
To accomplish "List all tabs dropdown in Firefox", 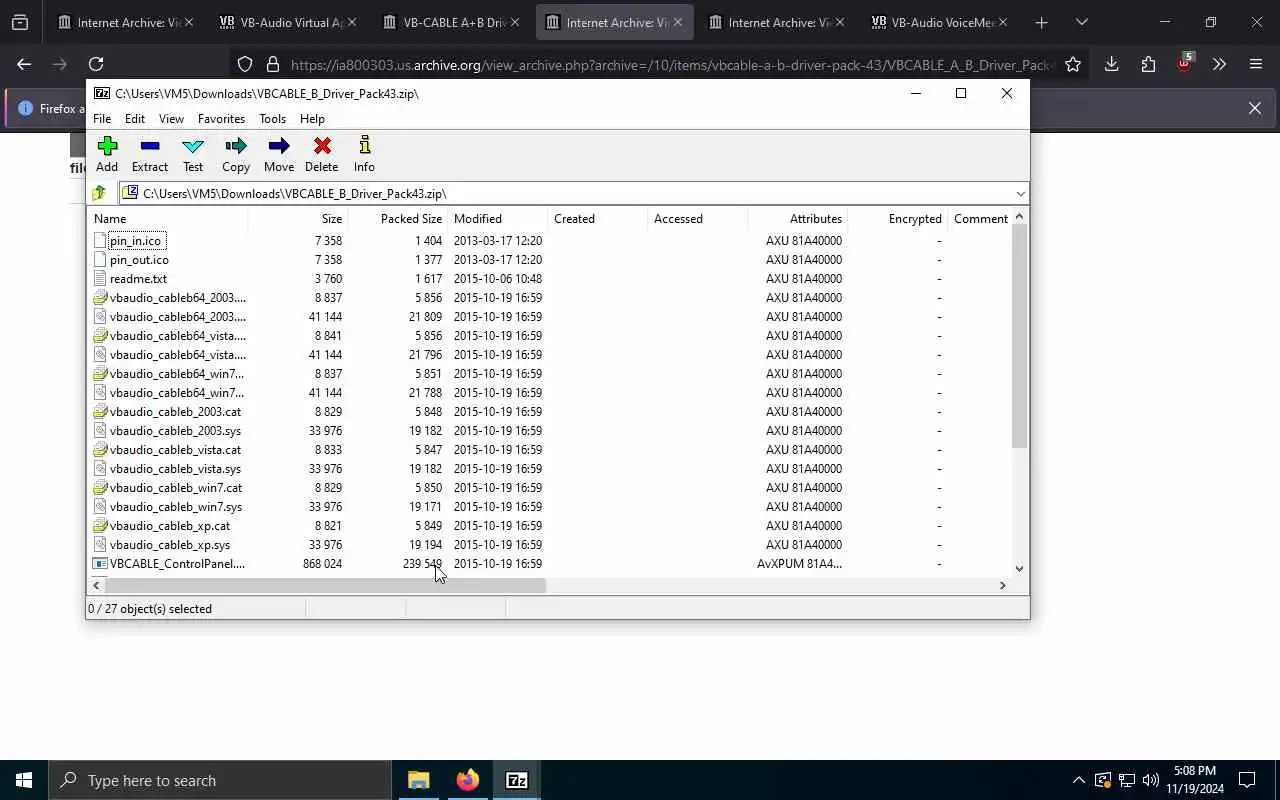I will 1082,22.
